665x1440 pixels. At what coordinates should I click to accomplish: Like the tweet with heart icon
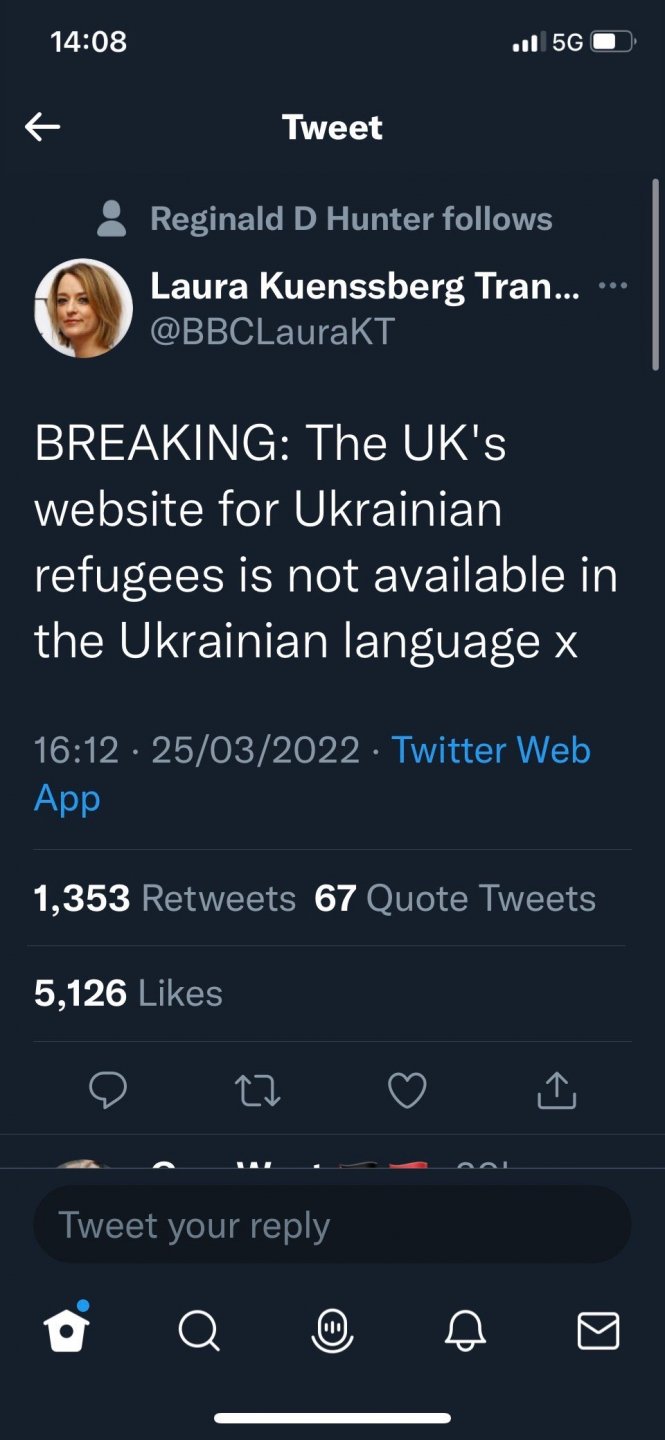coord(407,1090)
